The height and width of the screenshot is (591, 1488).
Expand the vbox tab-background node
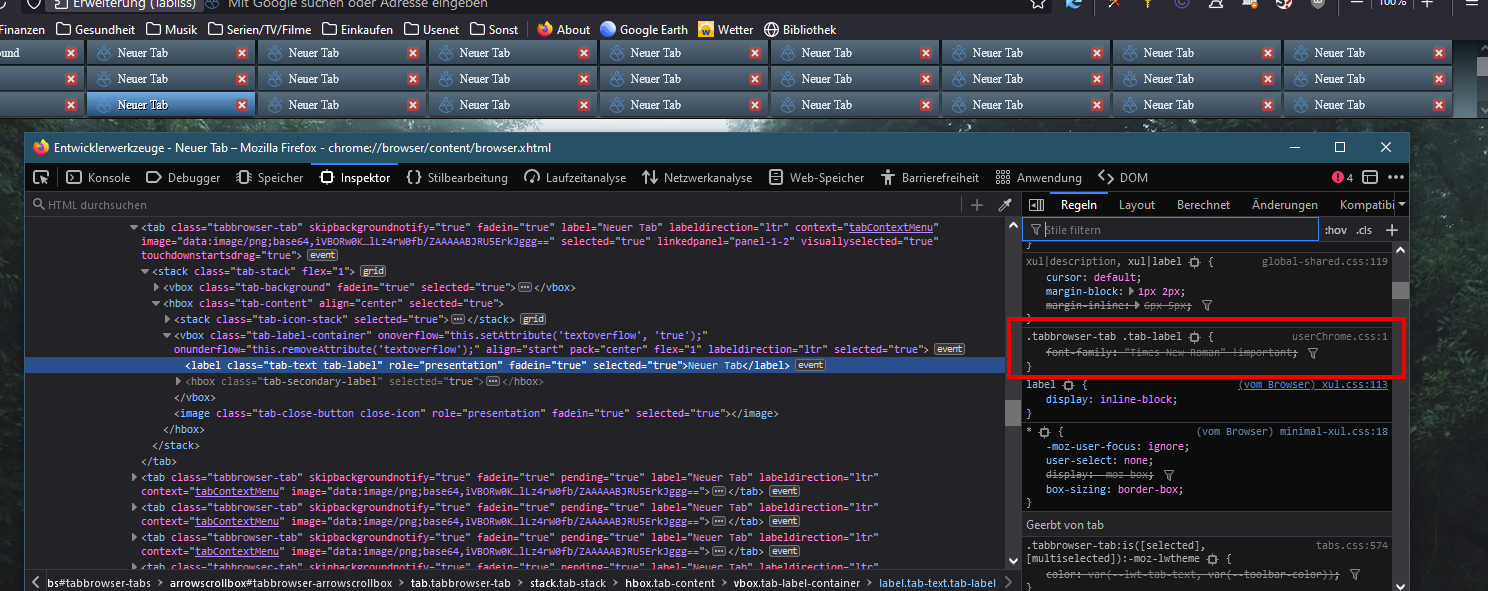click(x=156, y=288)
